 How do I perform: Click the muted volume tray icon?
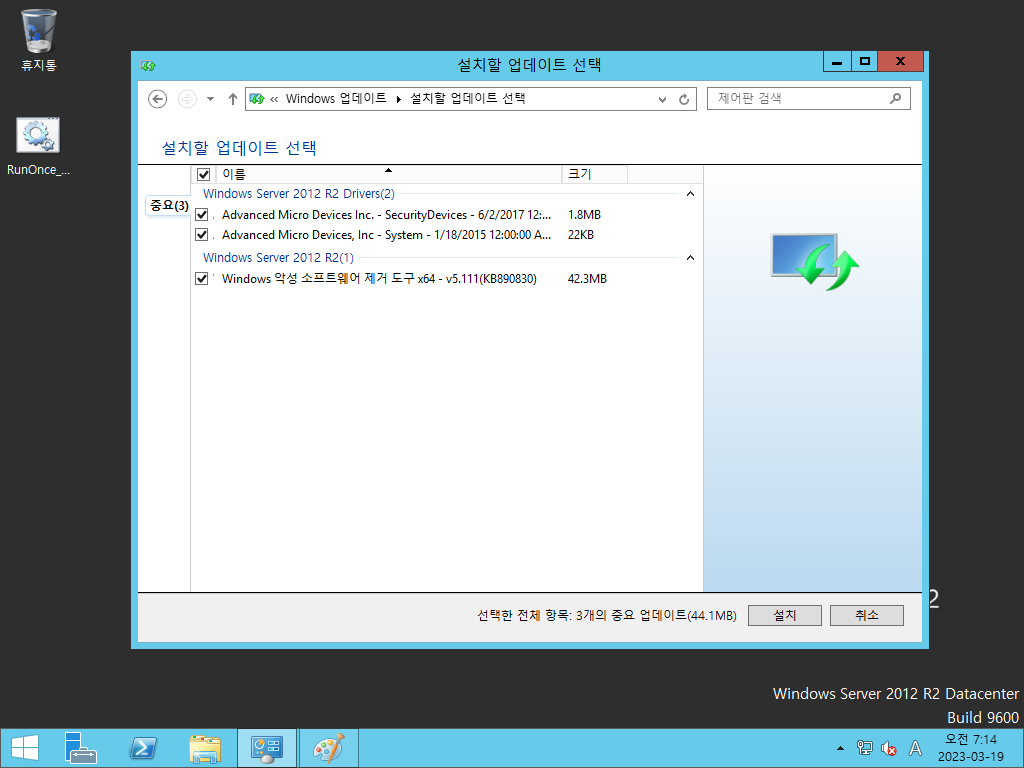click(888, 748)
